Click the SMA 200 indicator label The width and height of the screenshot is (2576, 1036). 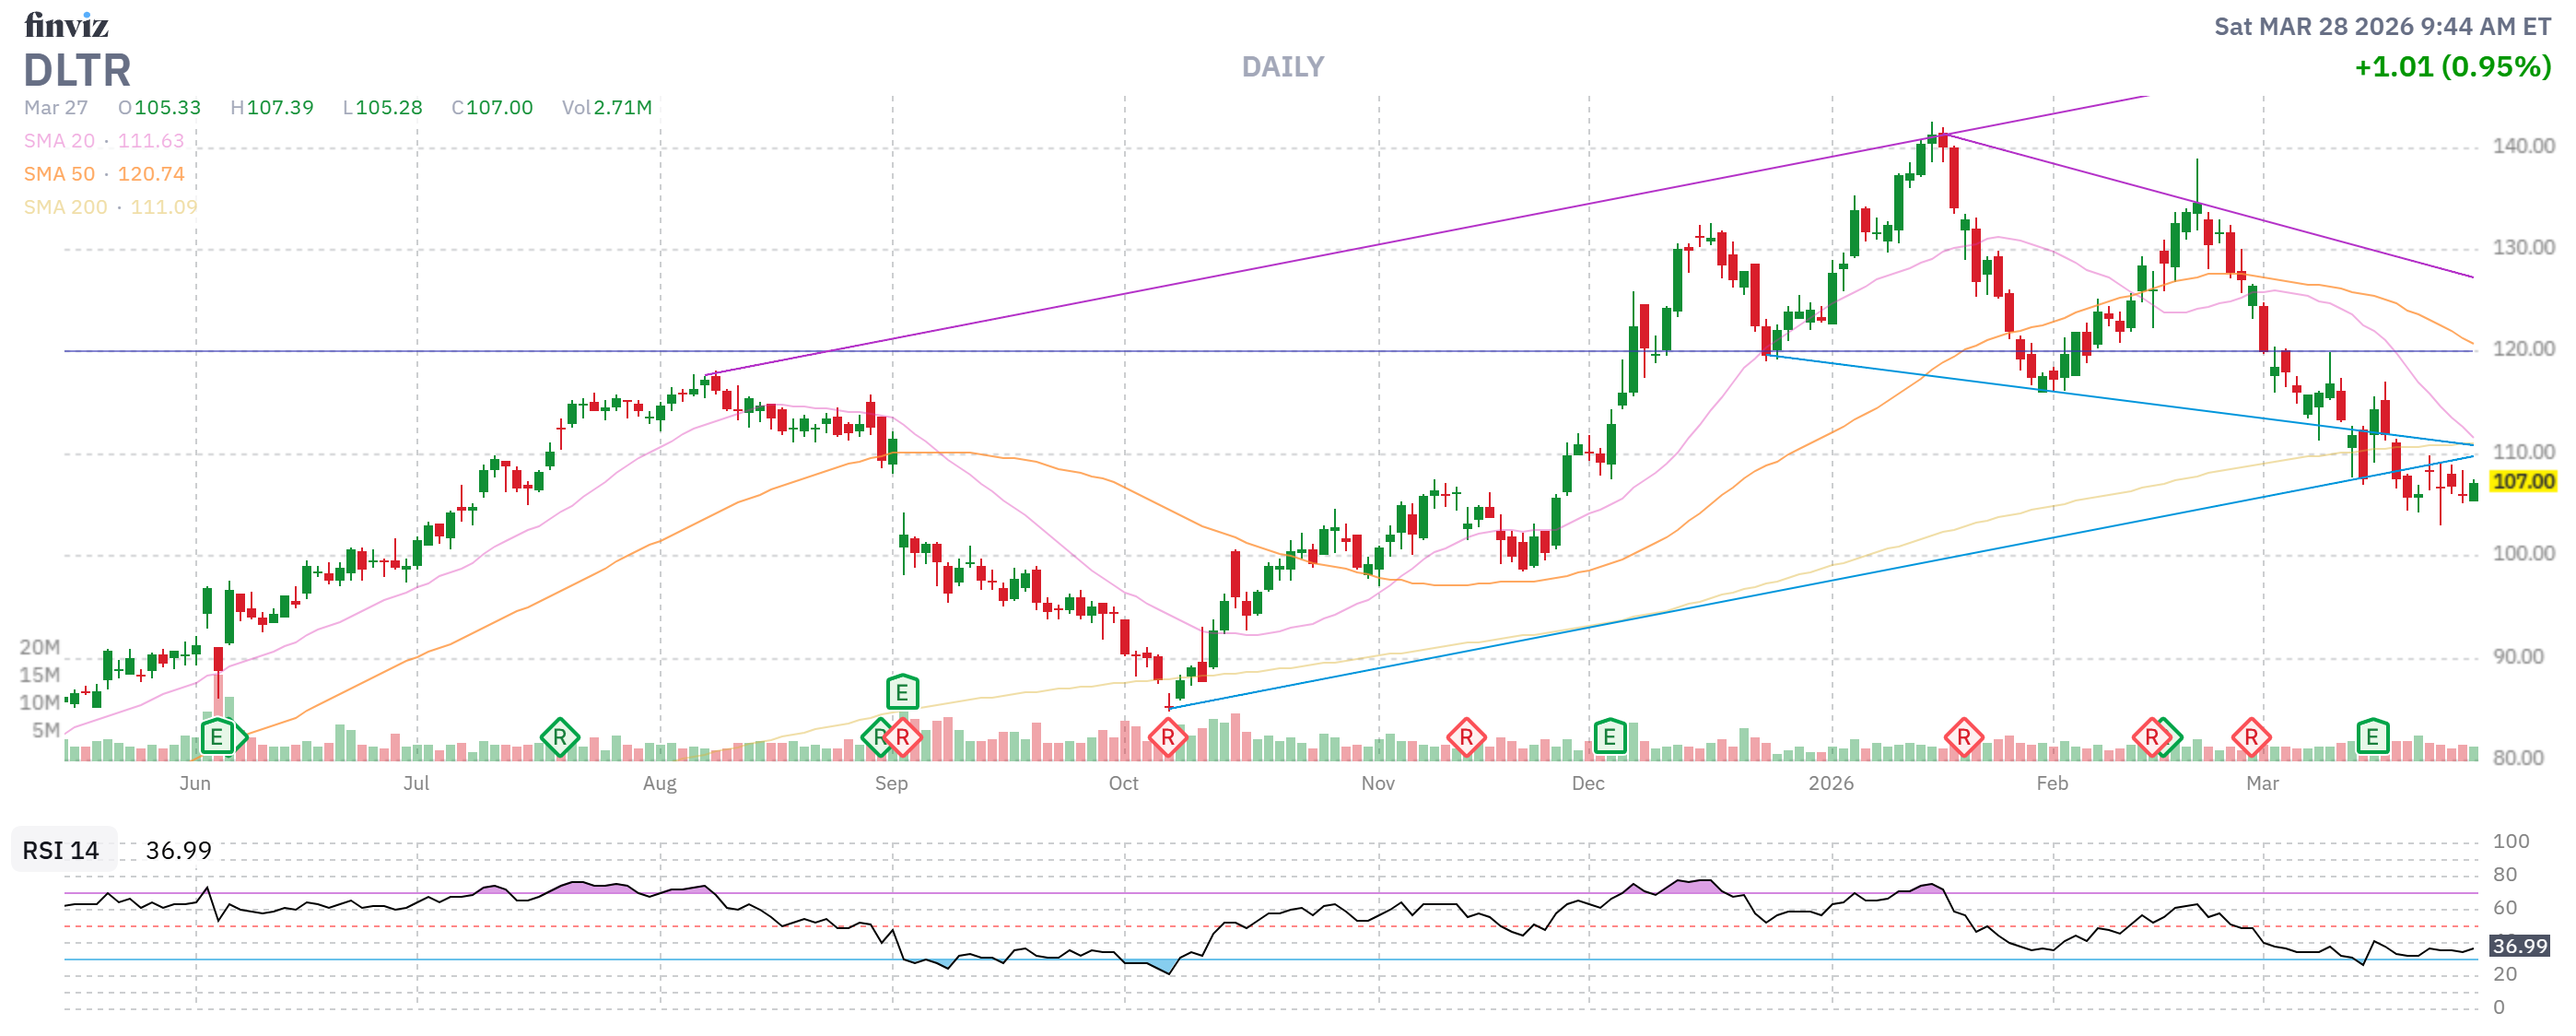65,207
